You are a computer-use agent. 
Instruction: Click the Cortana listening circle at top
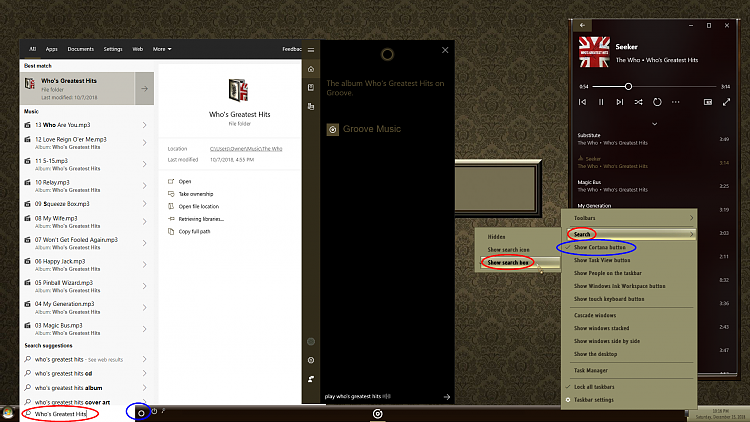[x=387, y=55]
